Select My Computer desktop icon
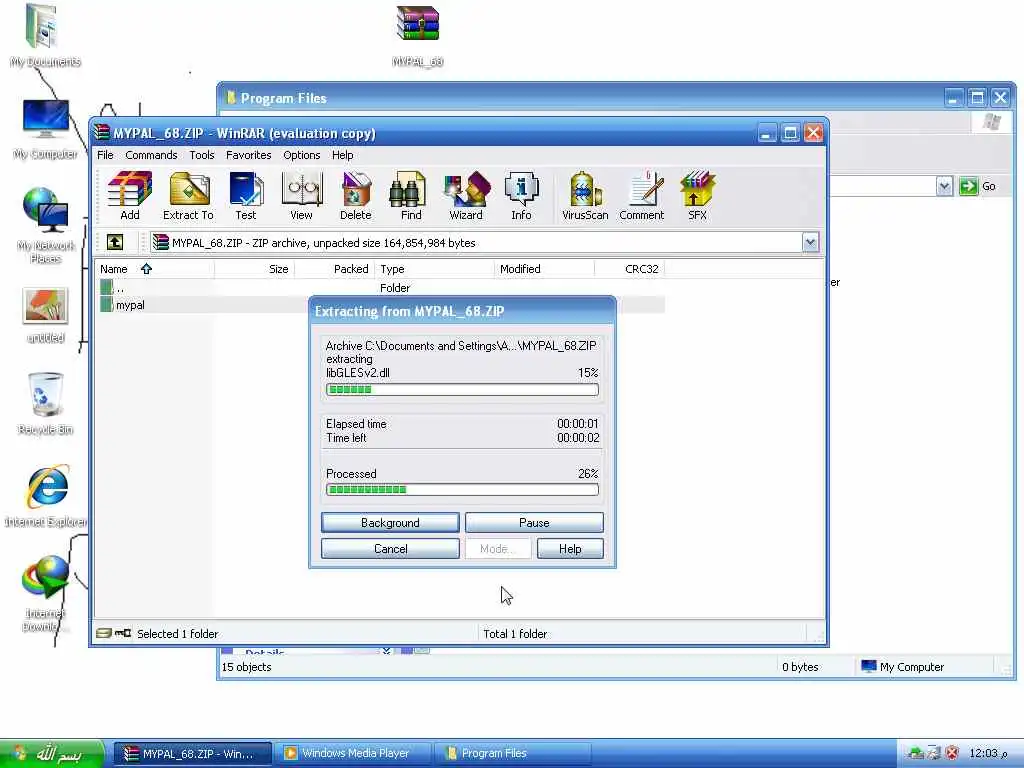 point(45,129)
